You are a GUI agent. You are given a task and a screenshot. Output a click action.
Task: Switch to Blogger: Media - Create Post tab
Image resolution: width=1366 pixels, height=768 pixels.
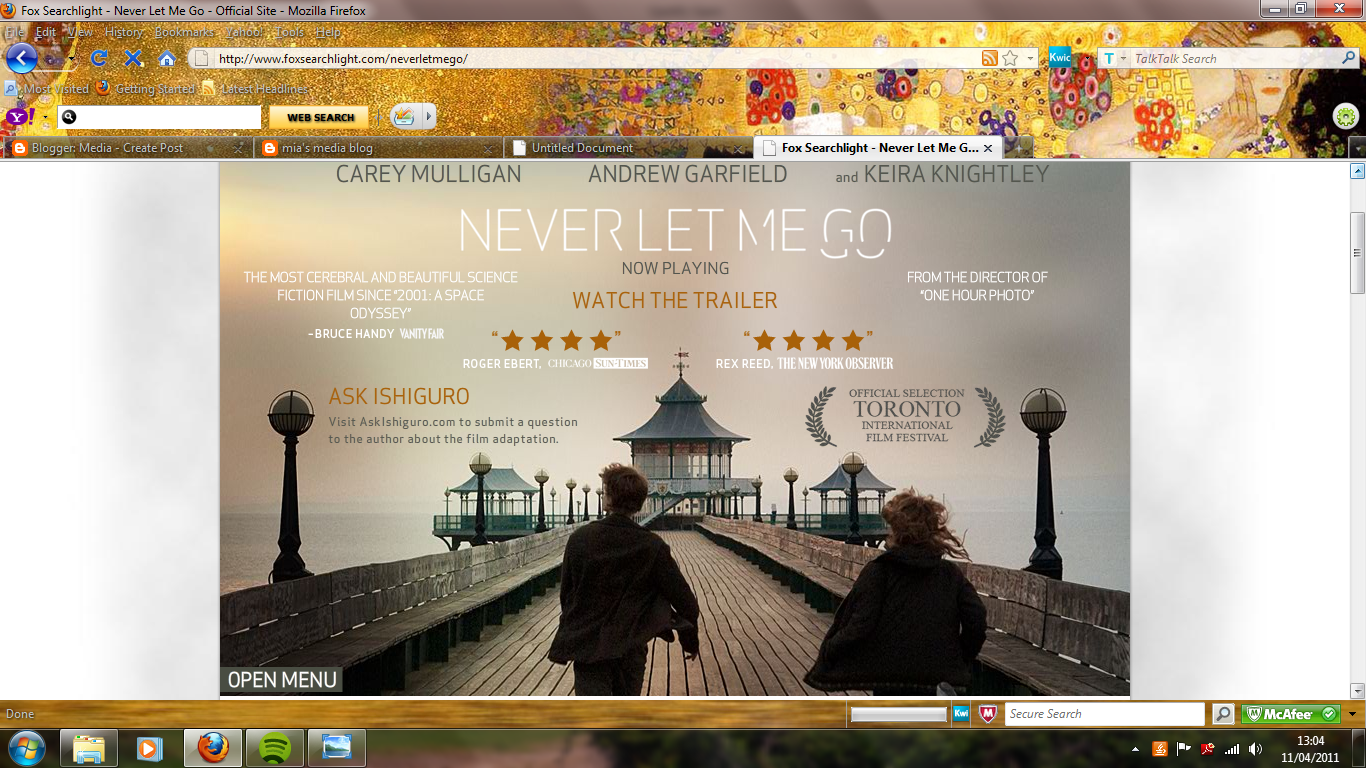click(x=126, y=148)
